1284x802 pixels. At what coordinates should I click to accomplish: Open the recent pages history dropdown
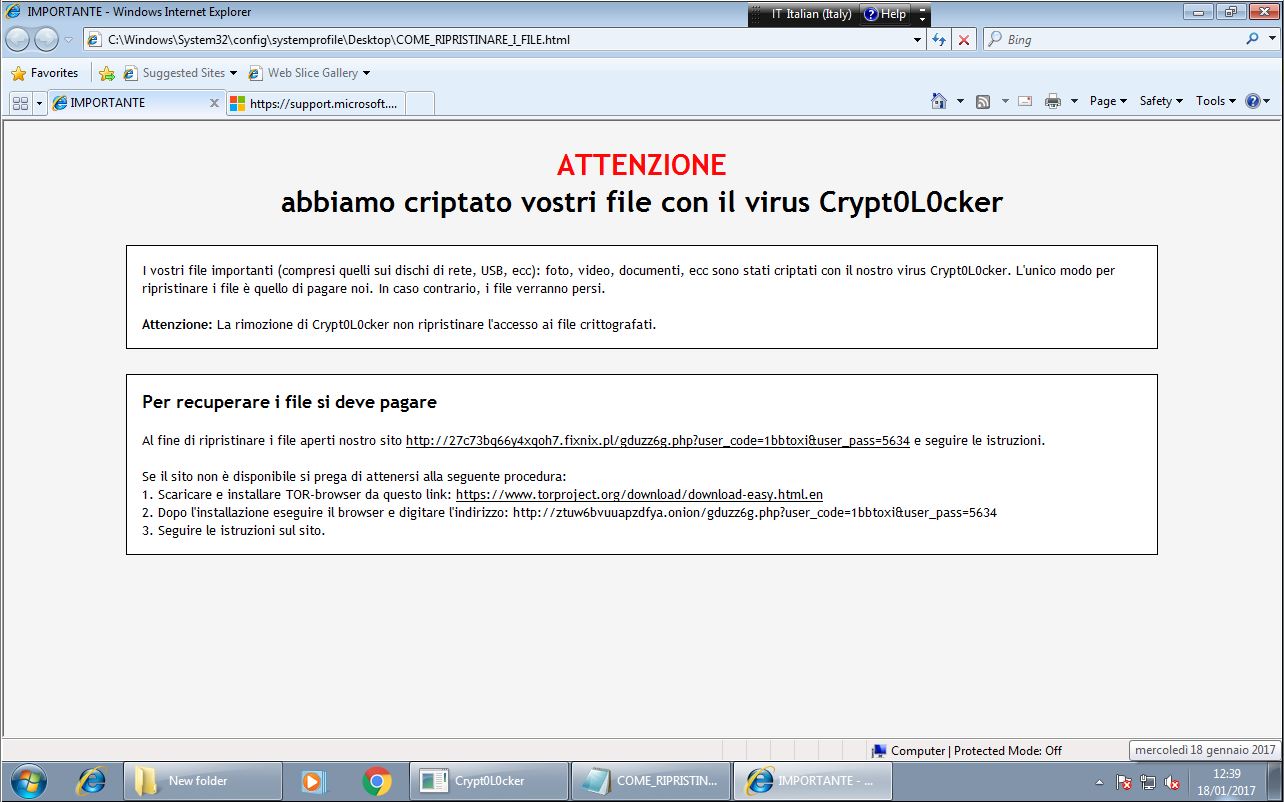(x=68, y=40)
